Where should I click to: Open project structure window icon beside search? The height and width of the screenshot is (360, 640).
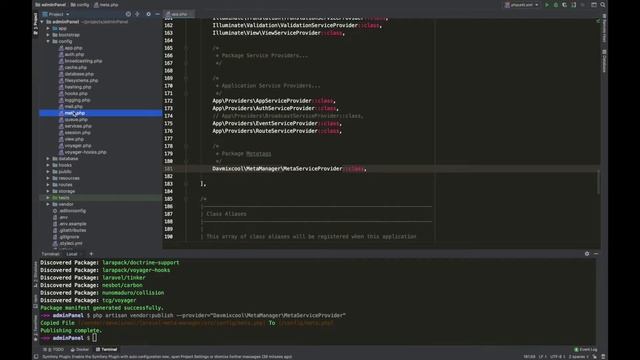tap(594, 5)
